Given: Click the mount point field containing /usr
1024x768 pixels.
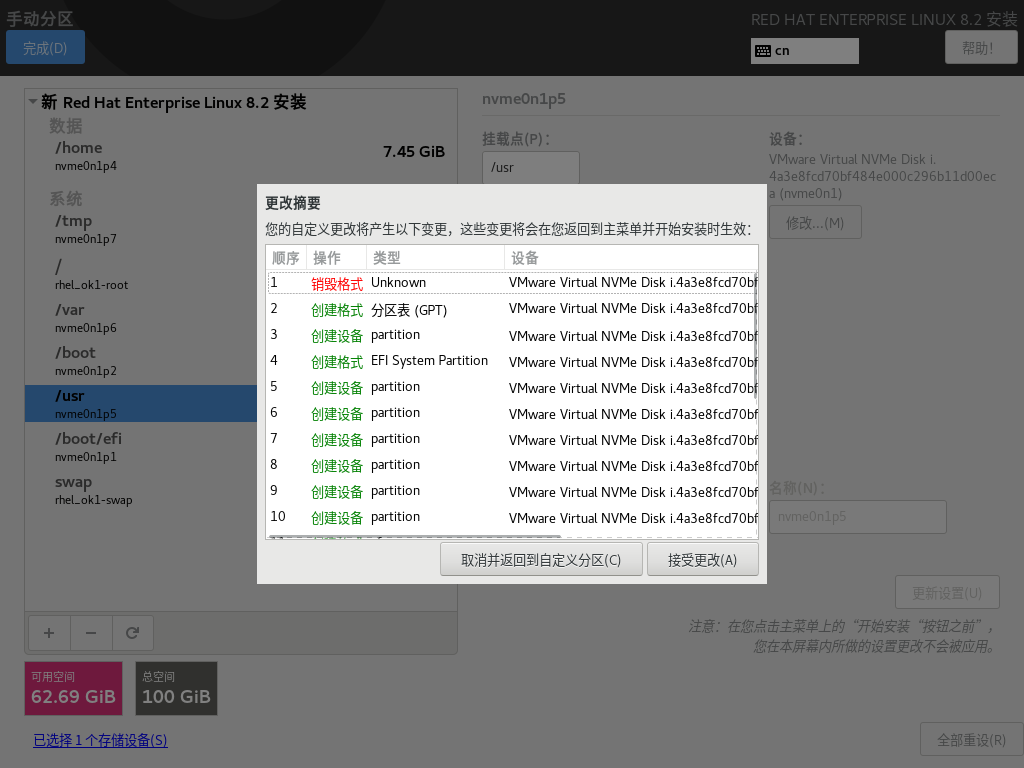Looking at the screenshot, I should coord(530,168).
